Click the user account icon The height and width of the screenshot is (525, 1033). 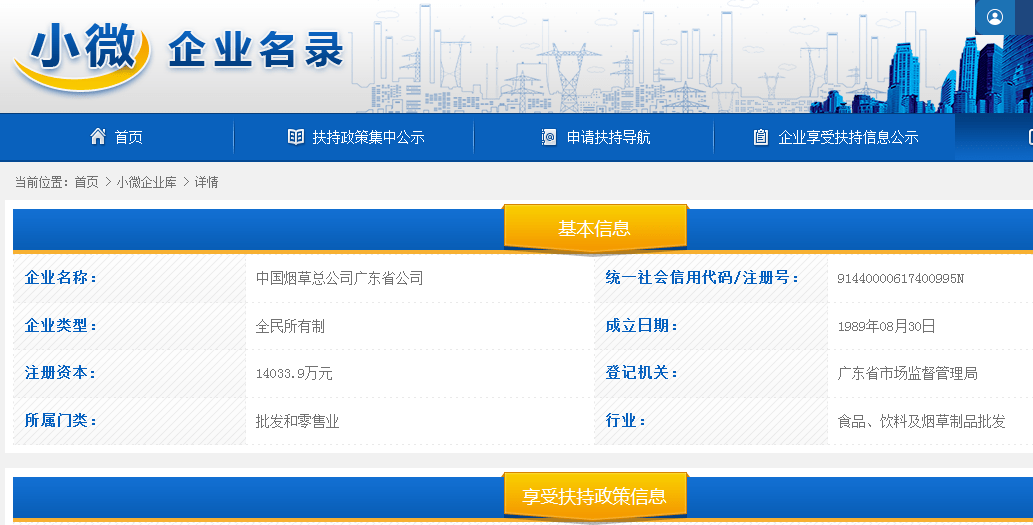click(x=995, y=17)
